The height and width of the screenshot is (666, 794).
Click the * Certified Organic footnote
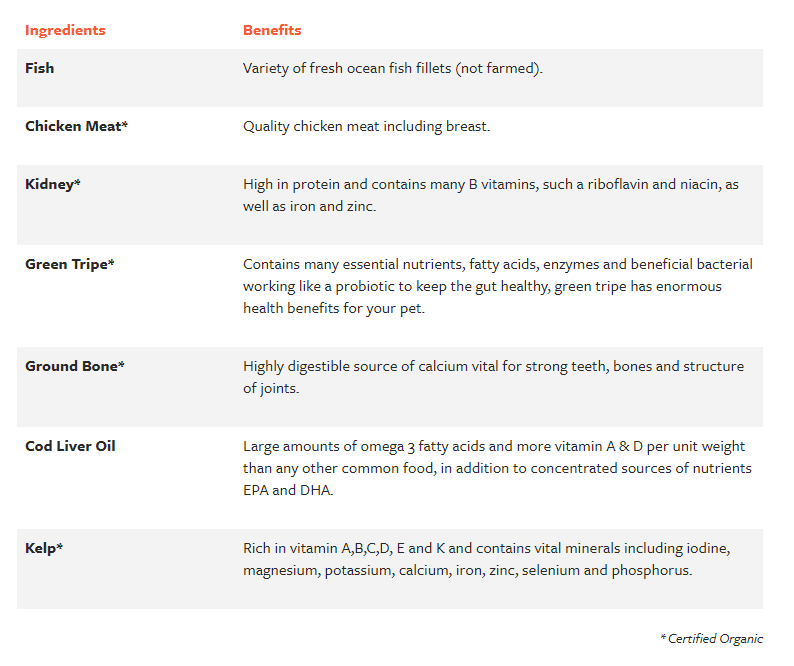[x=711, y=639]
